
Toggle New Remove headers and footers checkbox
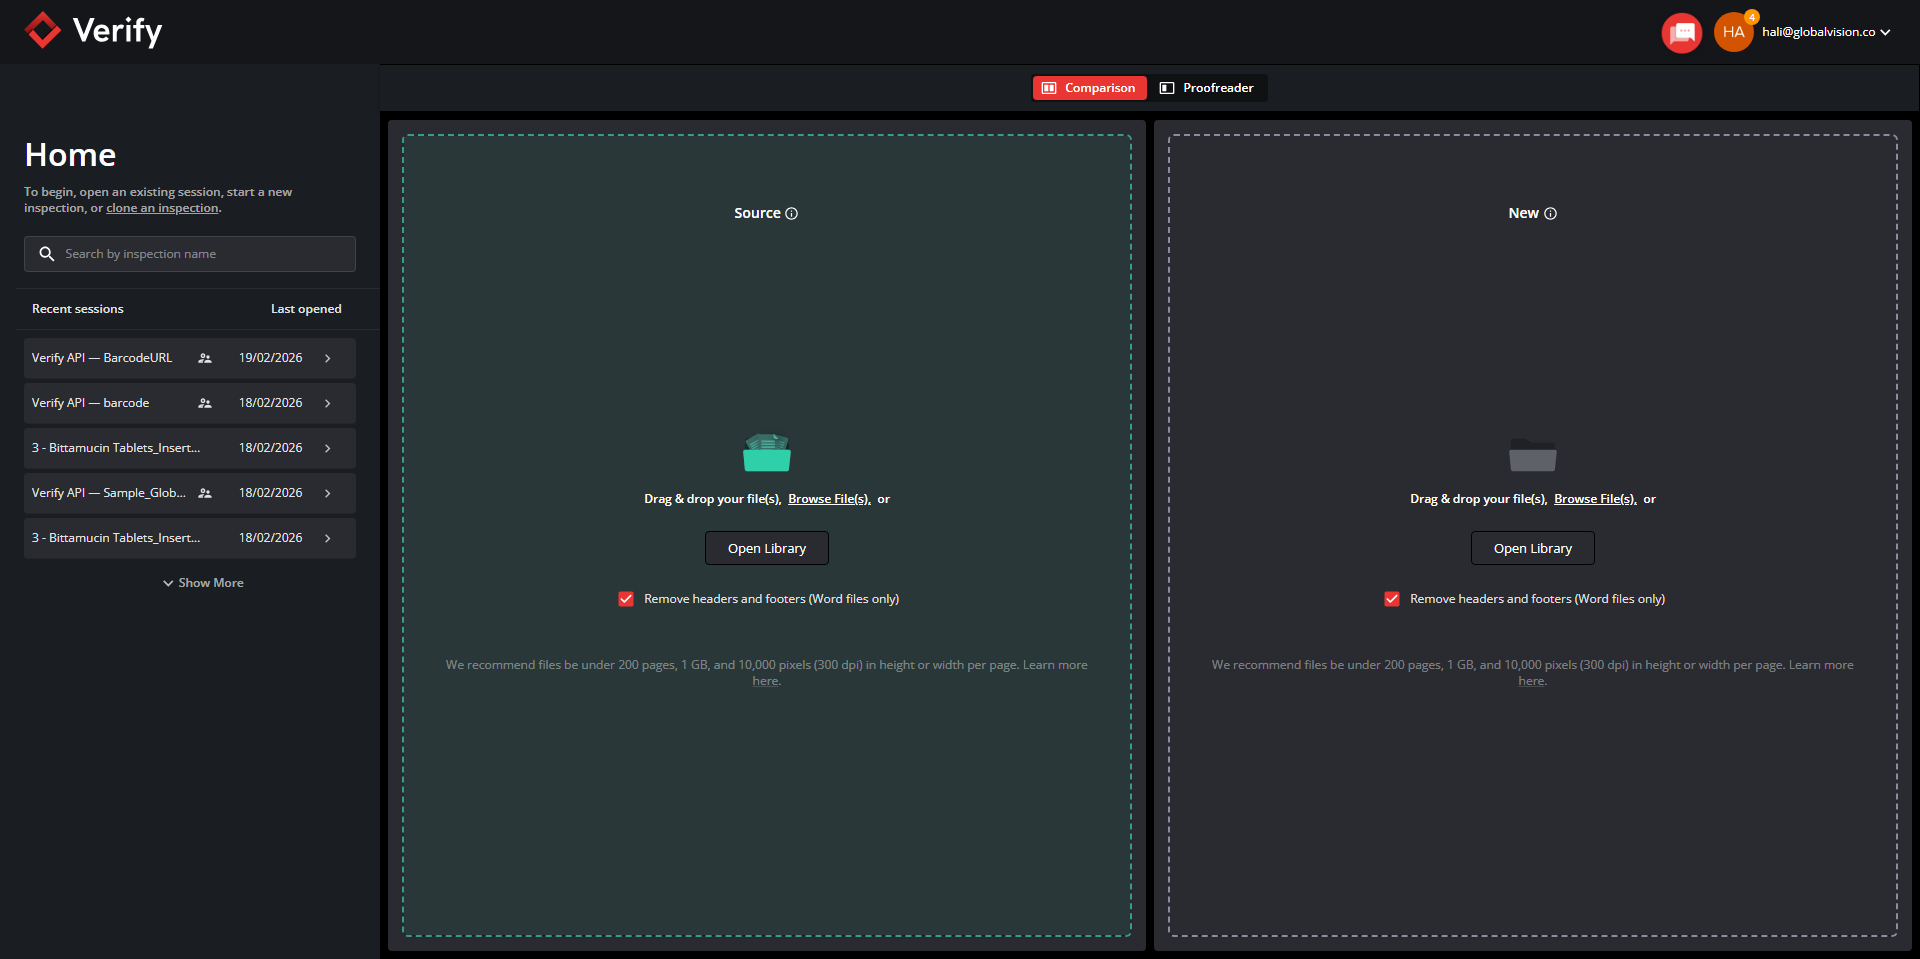coord(1392,599)
